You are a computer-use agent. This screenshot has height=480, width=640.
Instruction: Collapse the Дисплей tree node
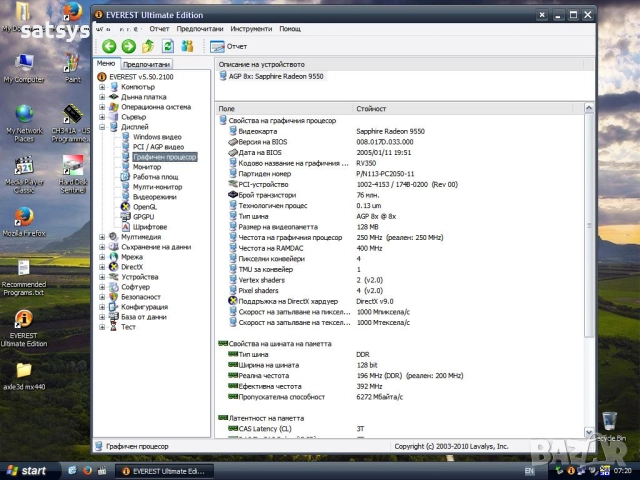(x=102, y=127)
